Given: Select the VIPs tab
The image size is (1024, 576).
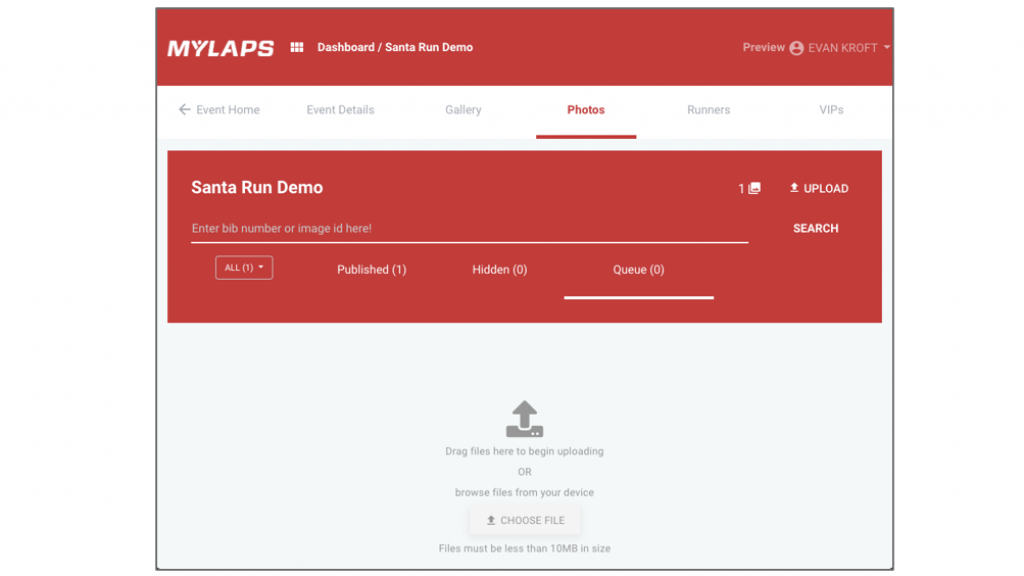Looking at the screenshot, I should coord(831,110).
